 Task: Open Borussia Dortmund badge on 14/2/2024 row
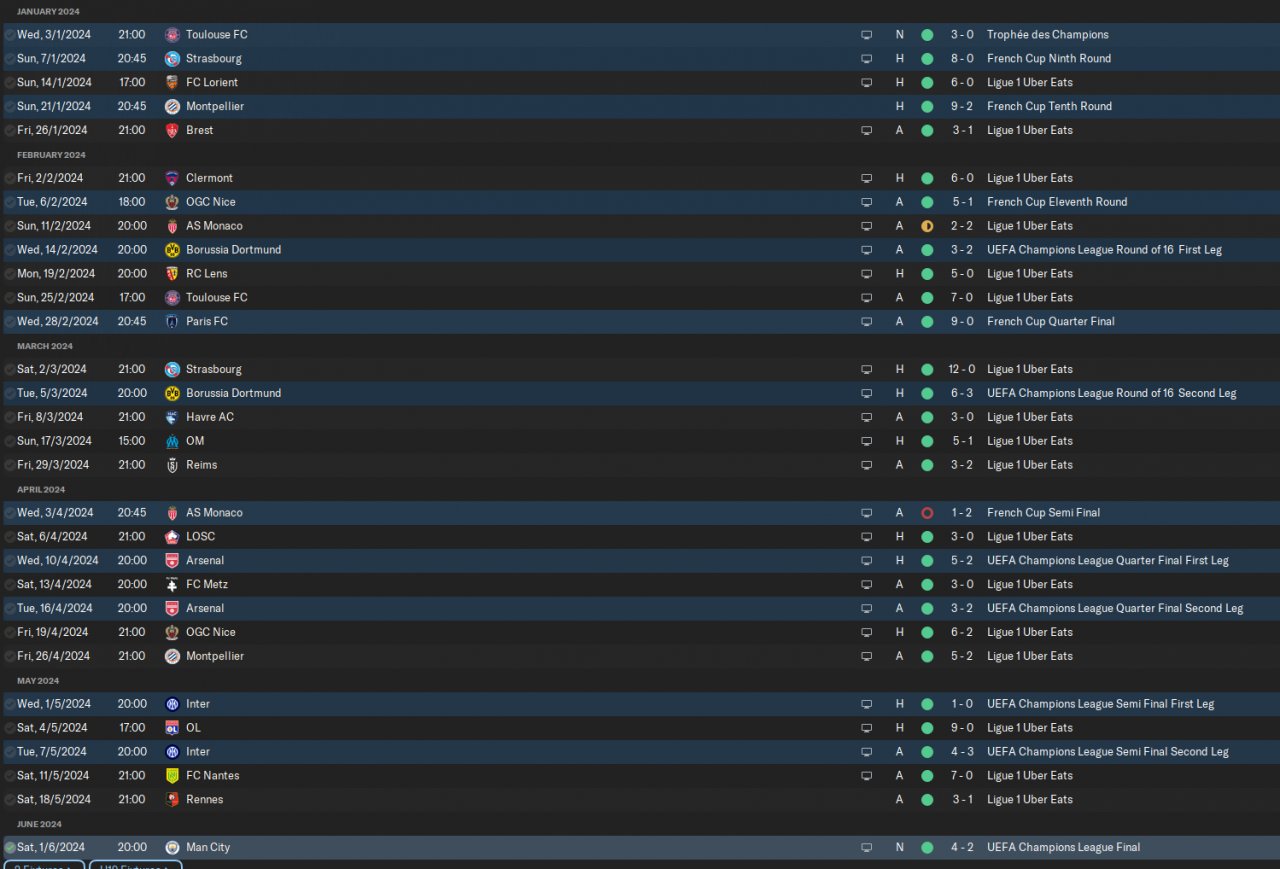172,250
